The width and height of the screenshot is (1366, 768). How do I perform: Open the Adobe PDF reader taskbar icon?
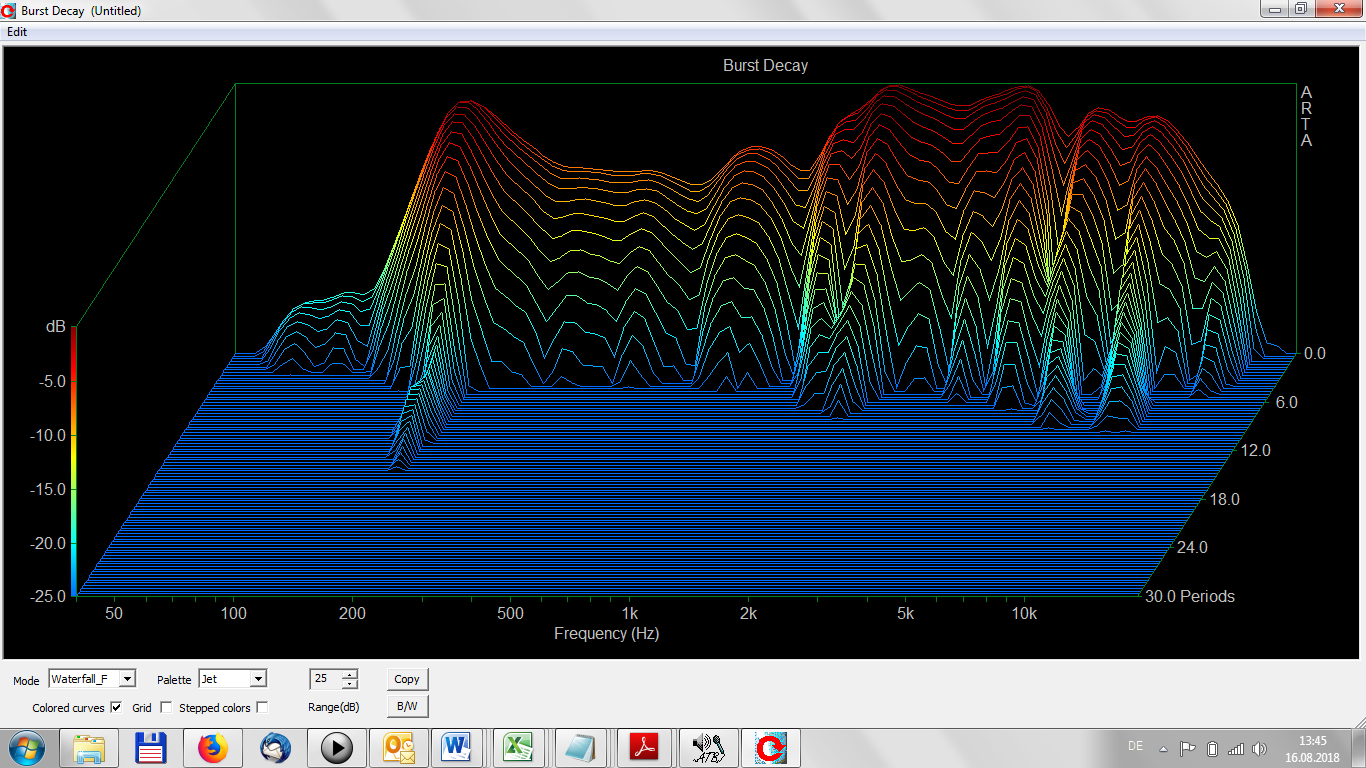pyautogui.click(x=645, y=747)
